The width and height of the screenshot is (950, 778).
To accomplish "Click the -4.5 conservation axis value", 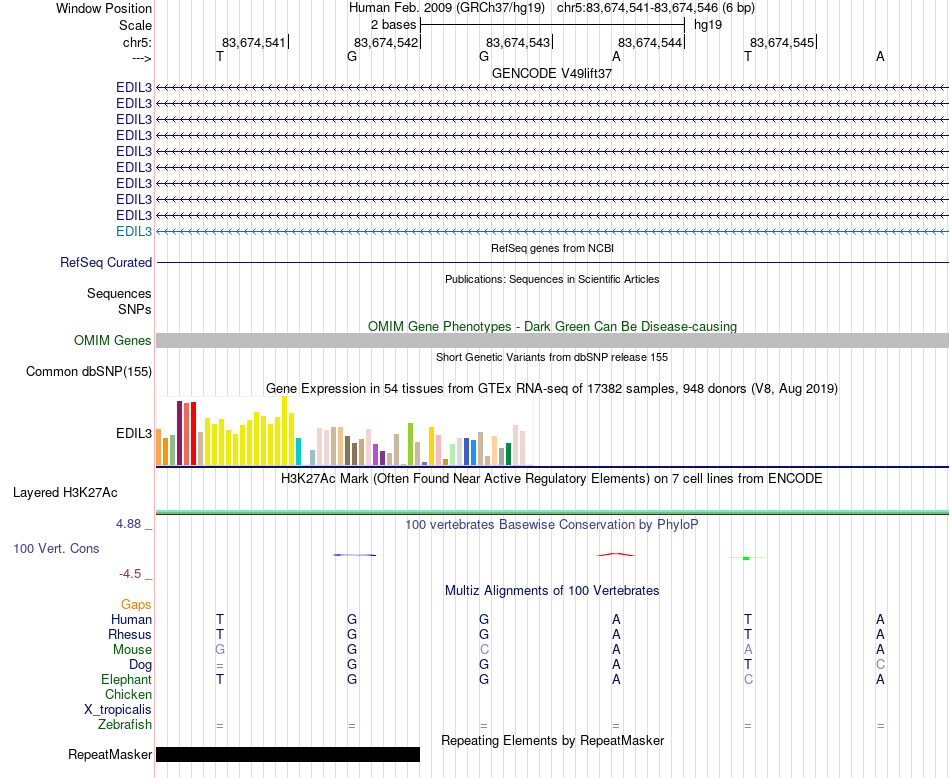I will pyautogui.click(x=130, y=573).
